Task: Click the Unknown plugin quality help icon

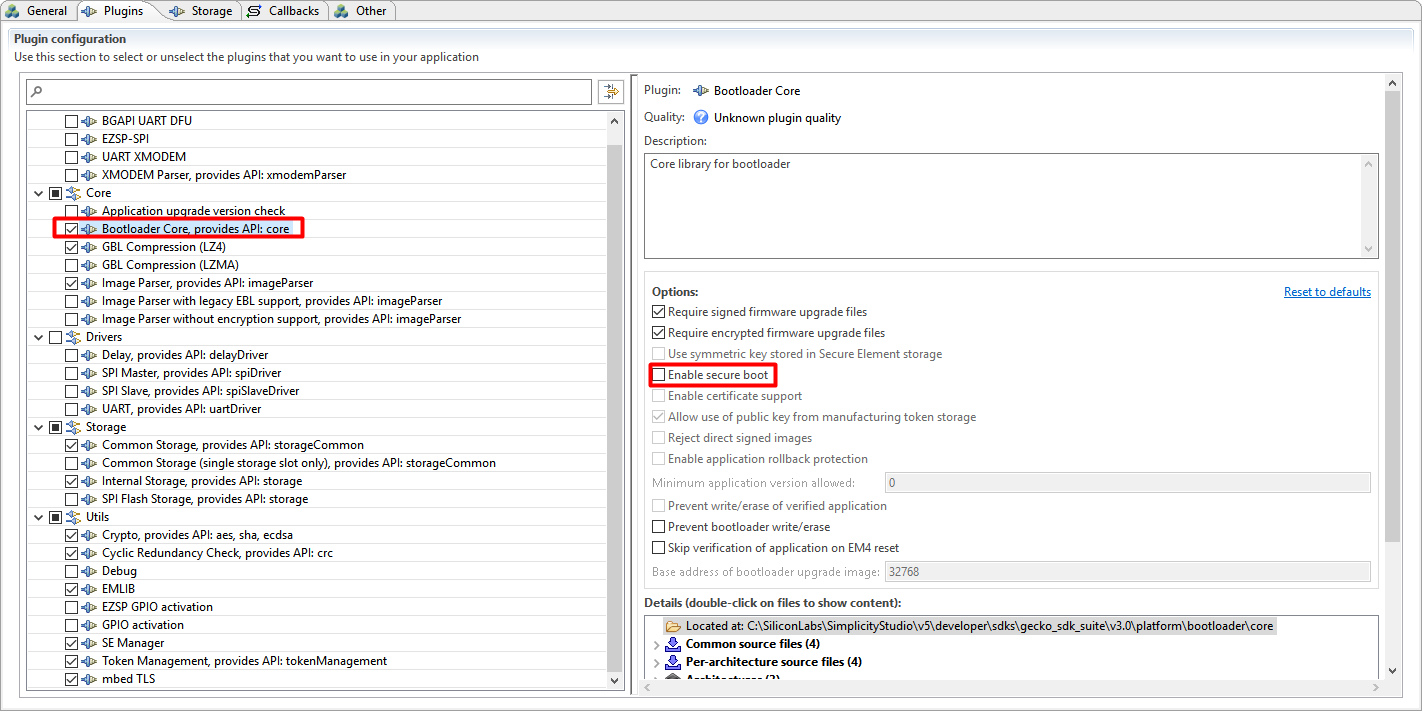Action: point(701,117)
